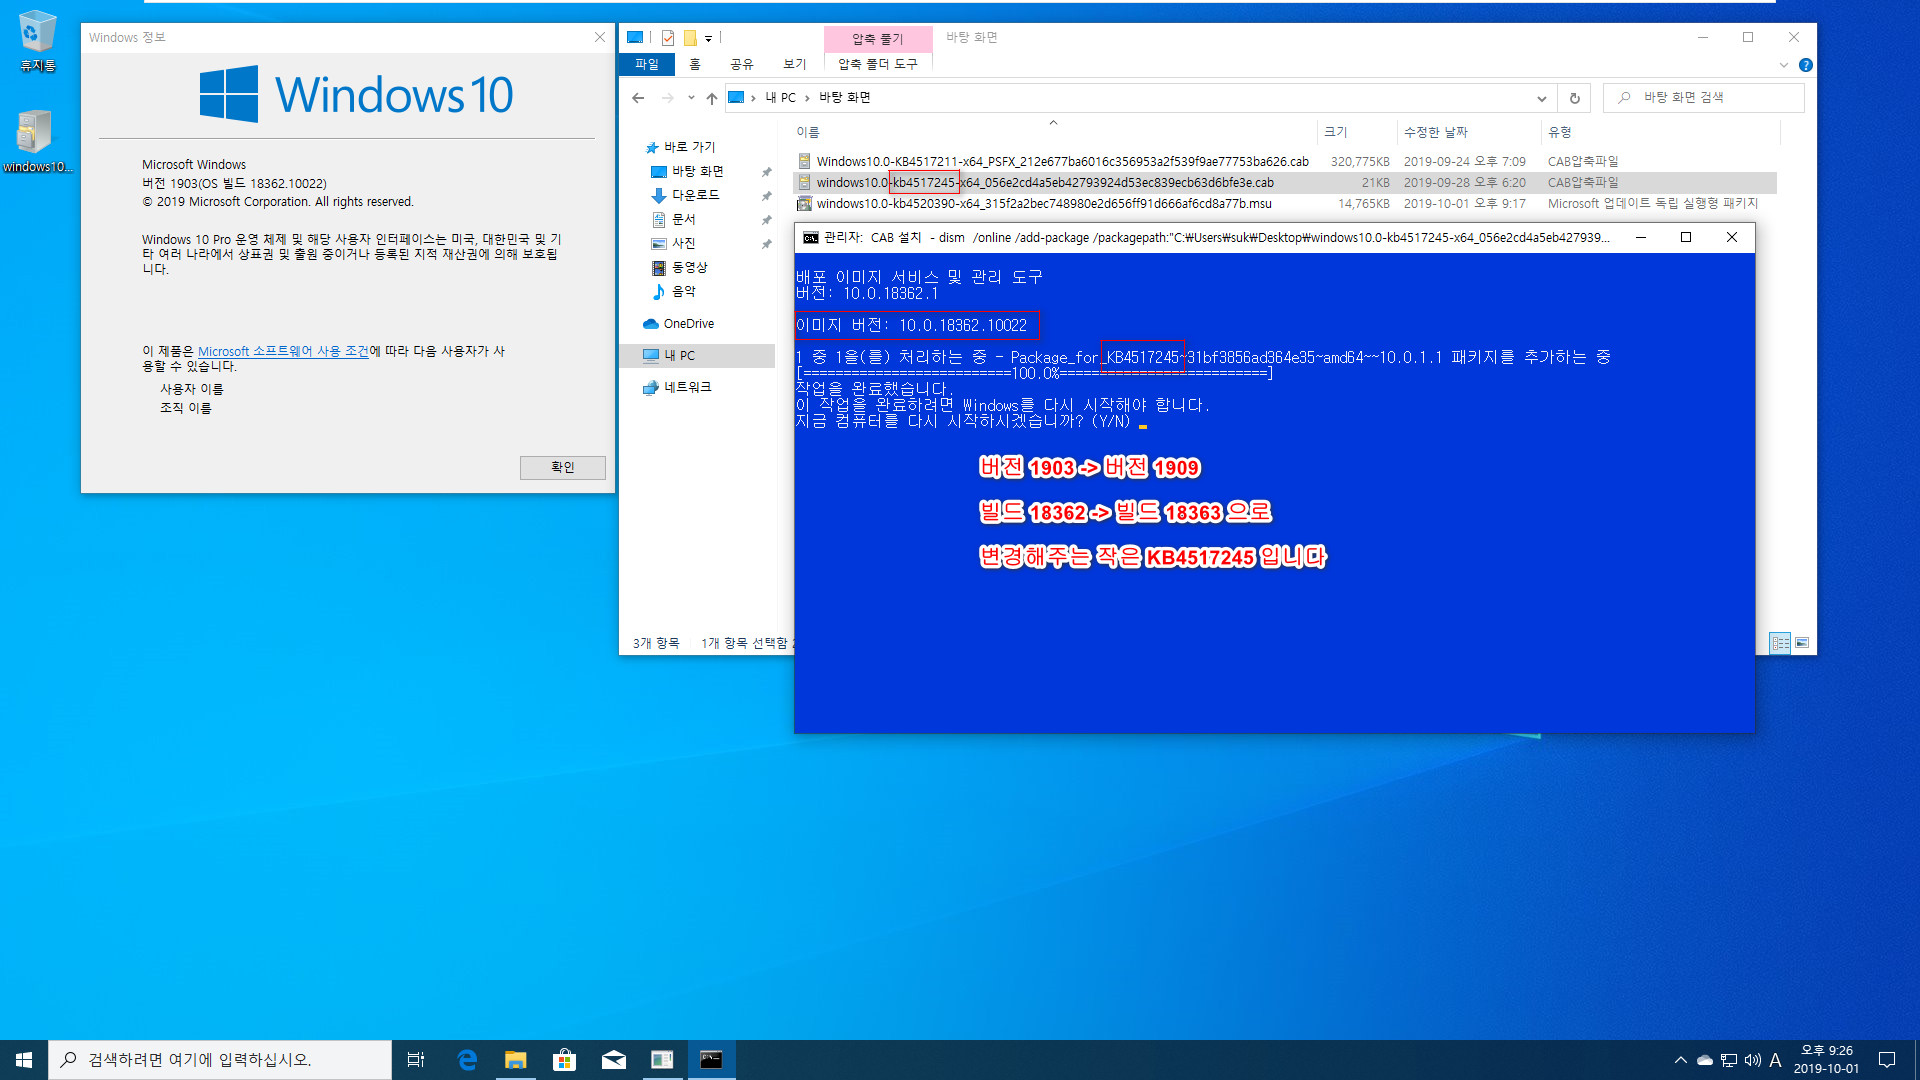Expand the Explorer ribbon with the chevron
The image size is (1920, 1080).
pos(1783,65)
